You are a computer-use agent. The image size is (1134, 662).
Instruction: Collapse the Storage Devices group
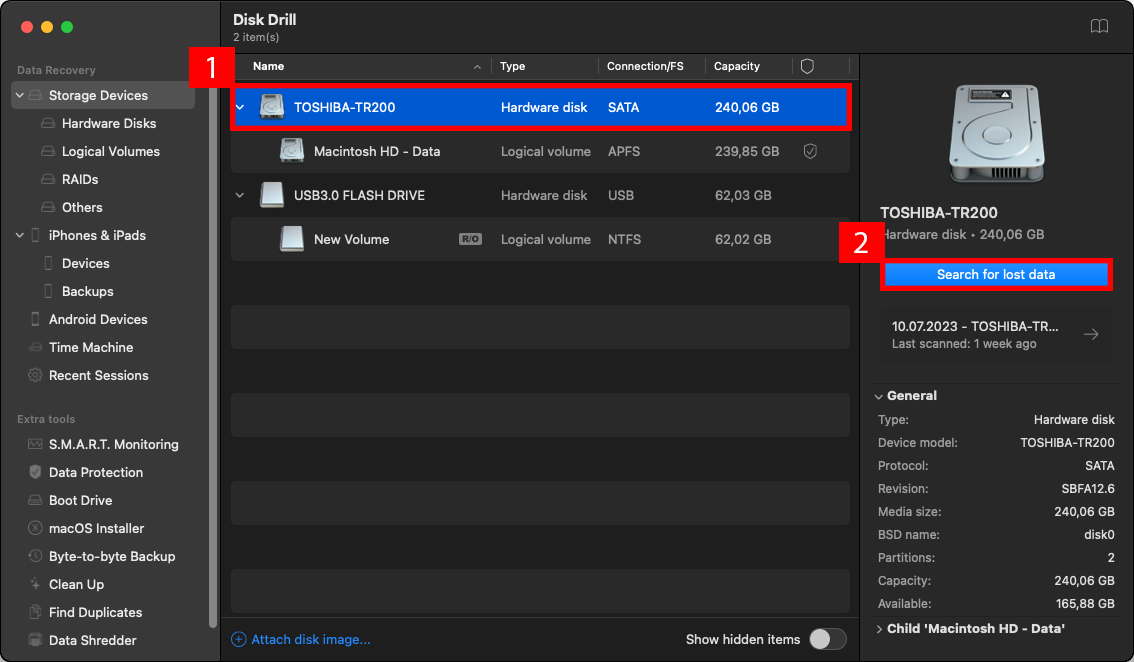(x=20, y=96)
